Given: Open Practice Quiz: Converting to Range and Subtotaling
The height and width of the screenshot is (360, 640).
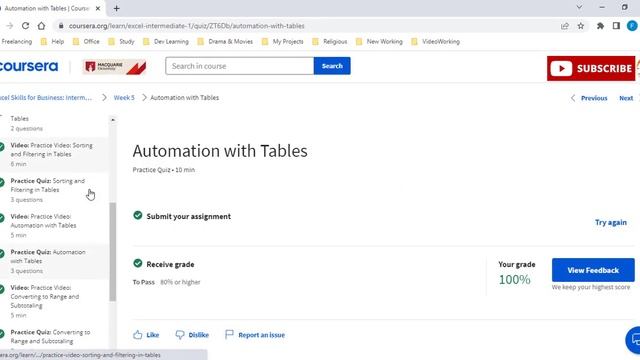Looking at the screenshot, I should point(50,337).
